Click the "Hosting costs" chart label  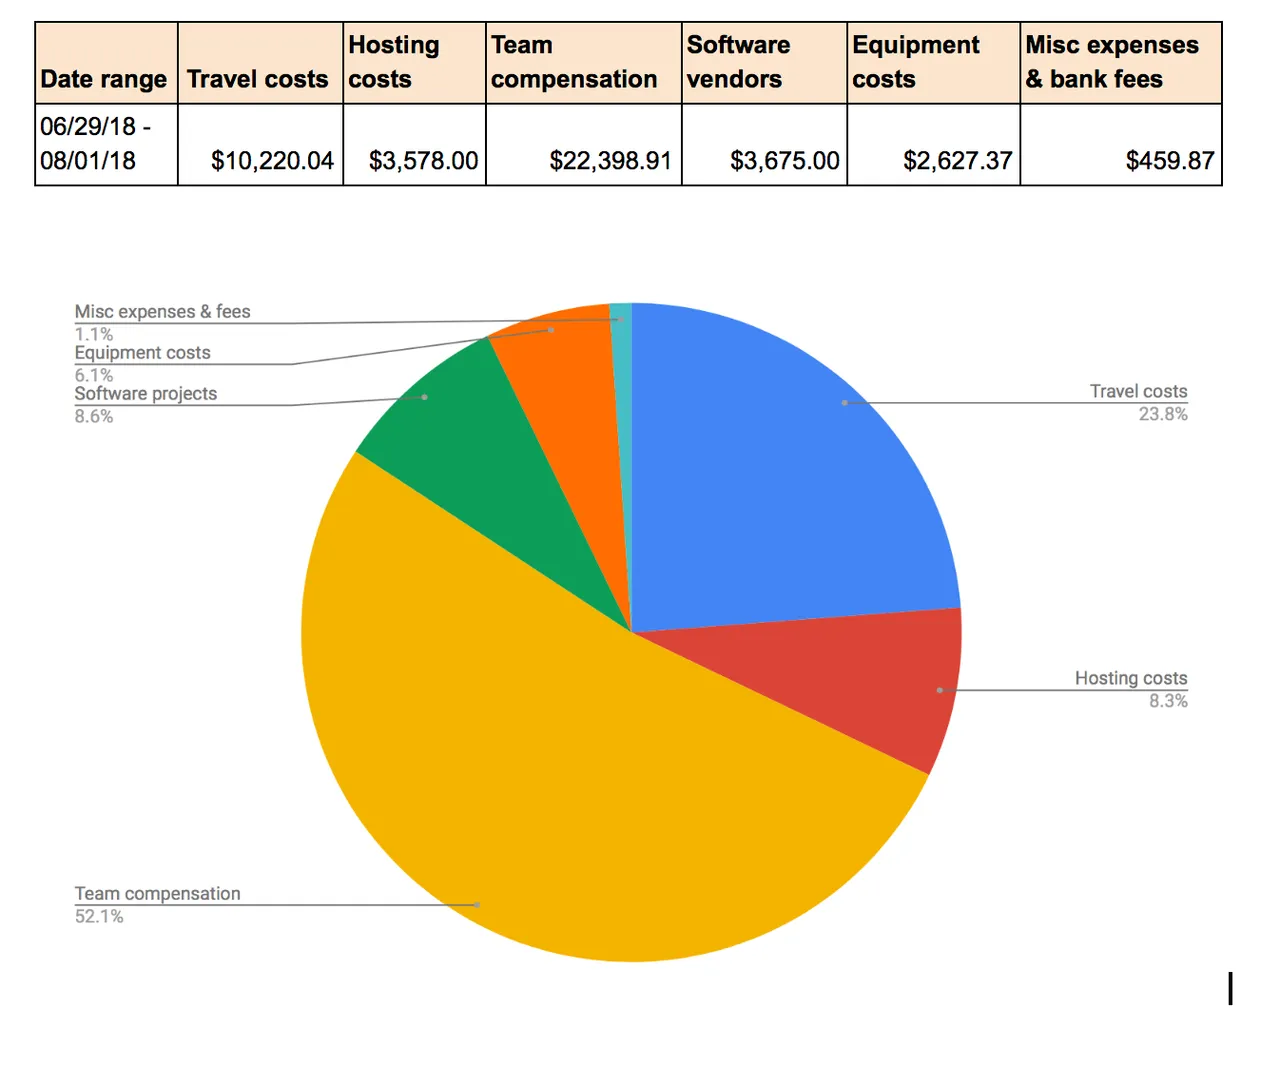1131,679
